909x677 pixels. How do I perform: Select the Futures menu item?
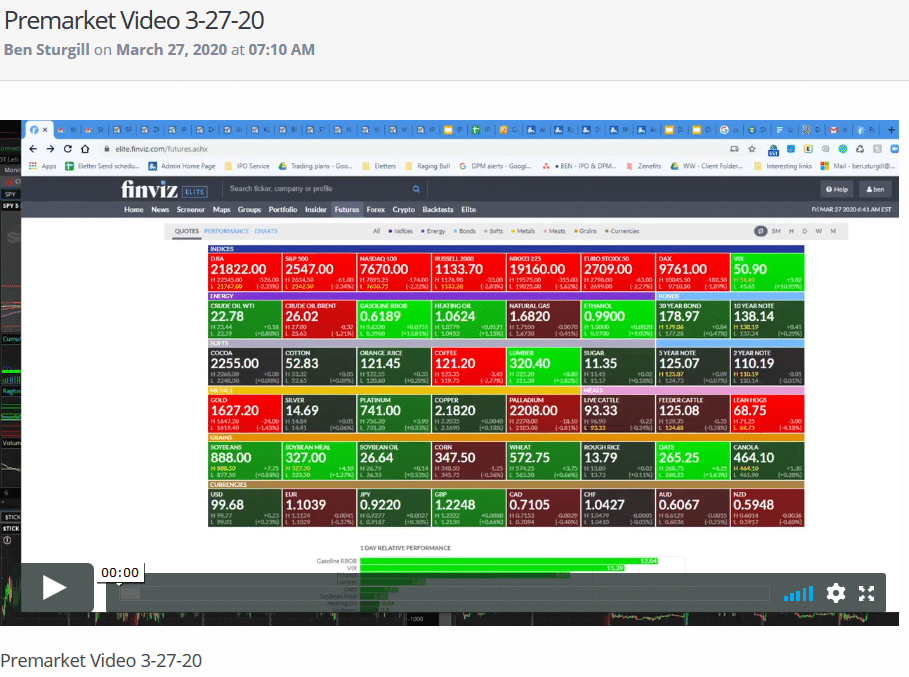pos(347,209)
